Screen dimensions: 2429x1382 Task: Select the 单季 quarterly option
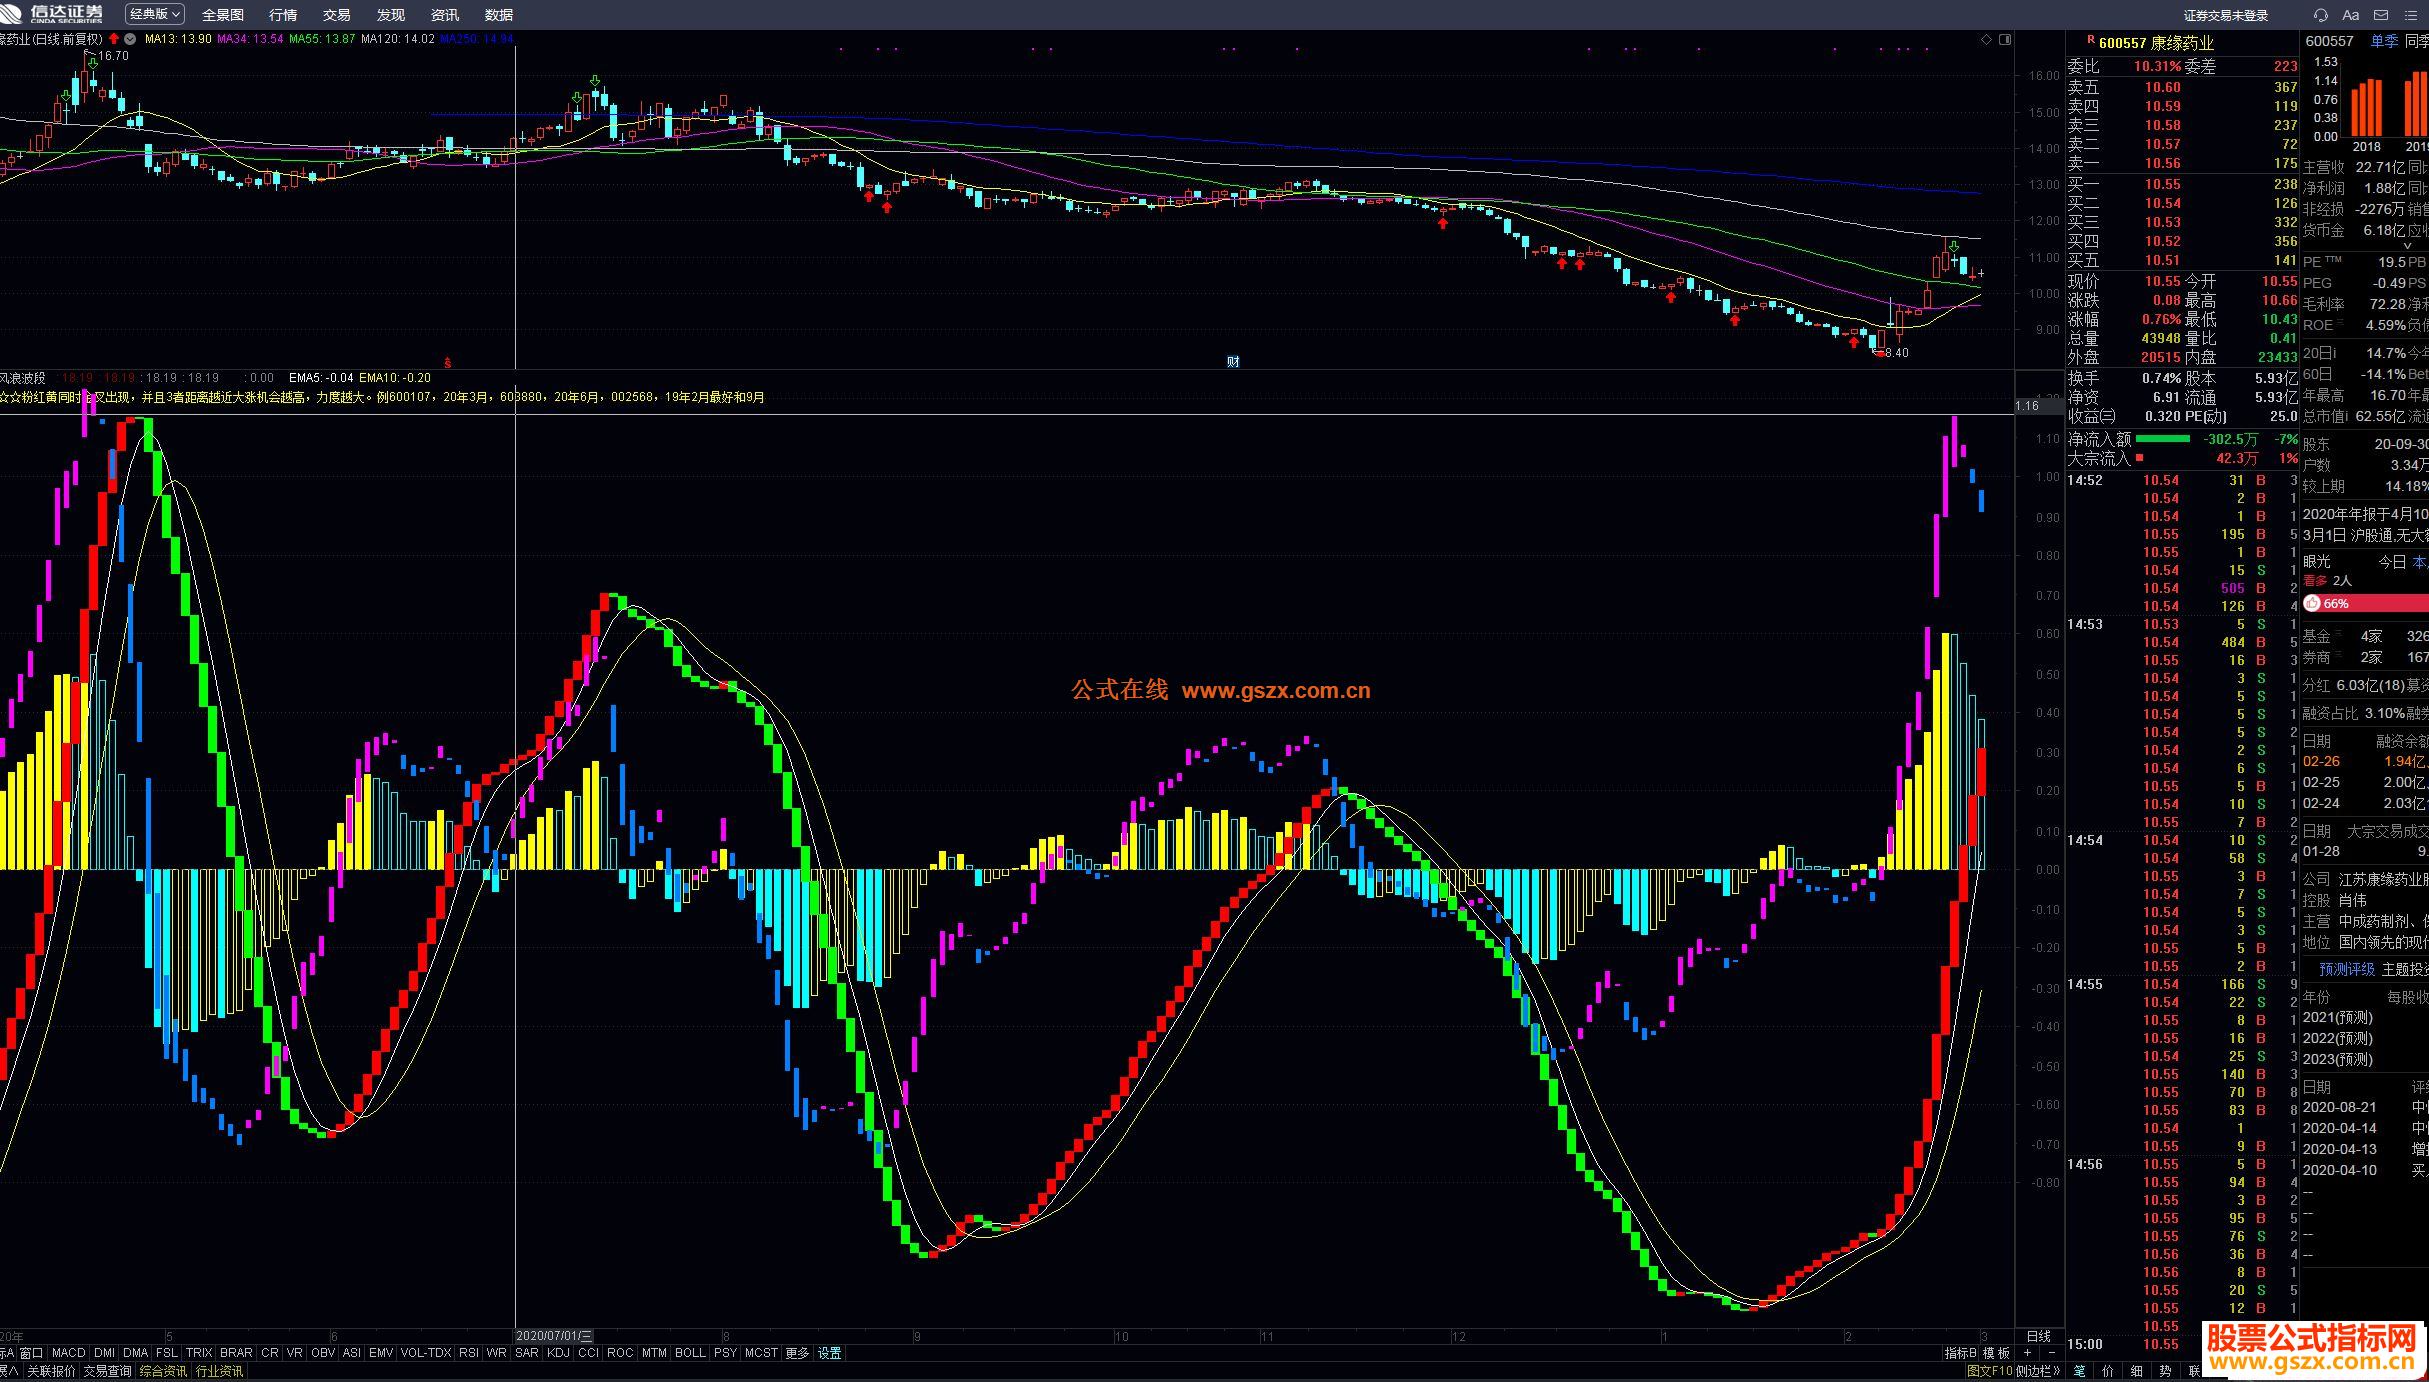click(2384, 41)
